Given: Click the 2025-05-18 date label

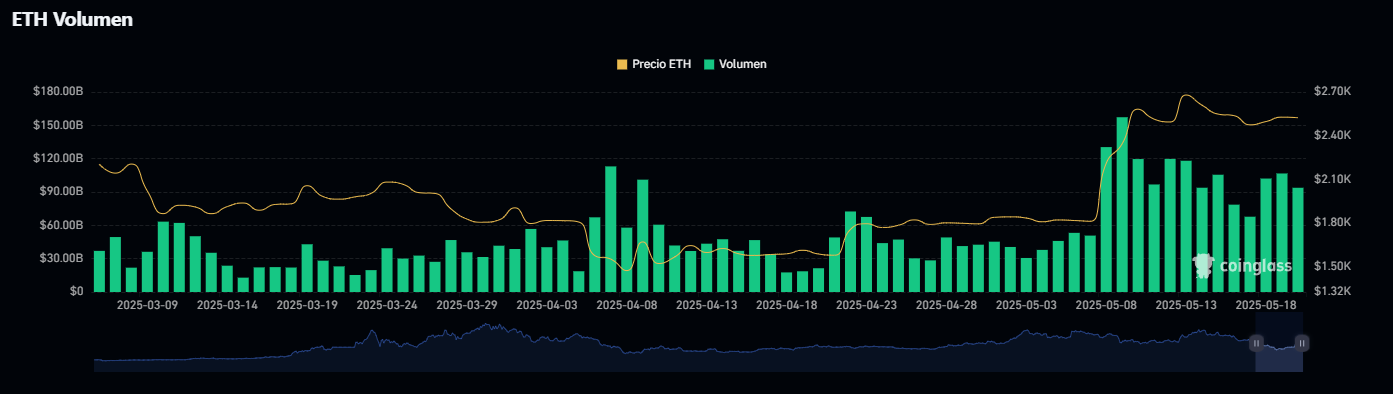Looking at the screenshot, I should (1267, 305).
